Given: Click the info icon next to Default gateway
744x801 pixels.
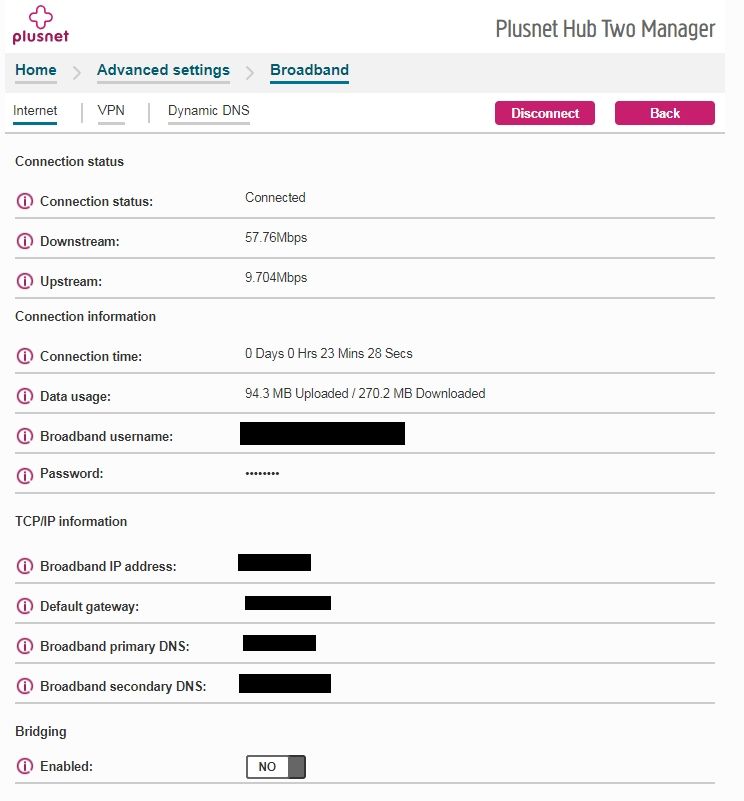Looking at the screenshot, I should coord(25,606).
